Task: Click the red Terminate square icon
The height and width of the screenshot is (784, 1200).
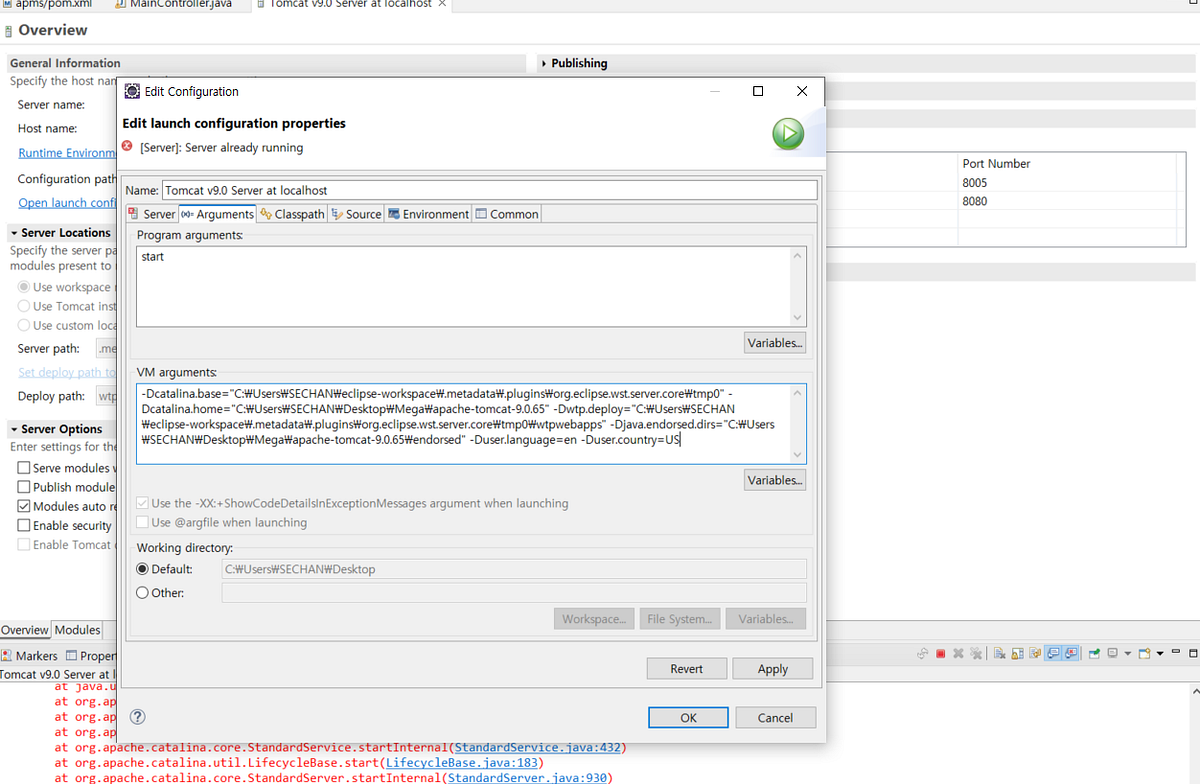Action: click(x=940, y=653)
